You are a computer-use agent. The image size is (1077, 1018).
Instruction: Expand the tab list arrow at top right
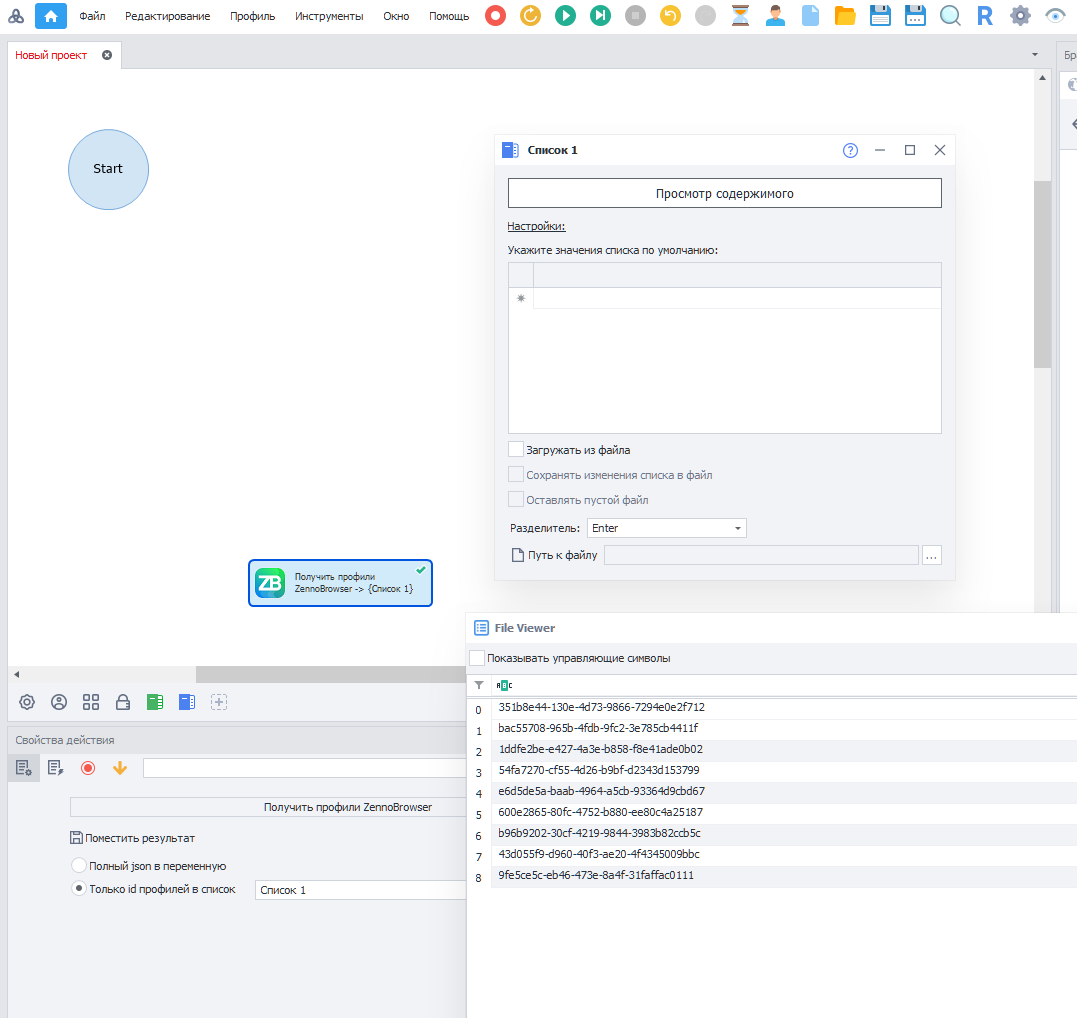click(1035, 55)
